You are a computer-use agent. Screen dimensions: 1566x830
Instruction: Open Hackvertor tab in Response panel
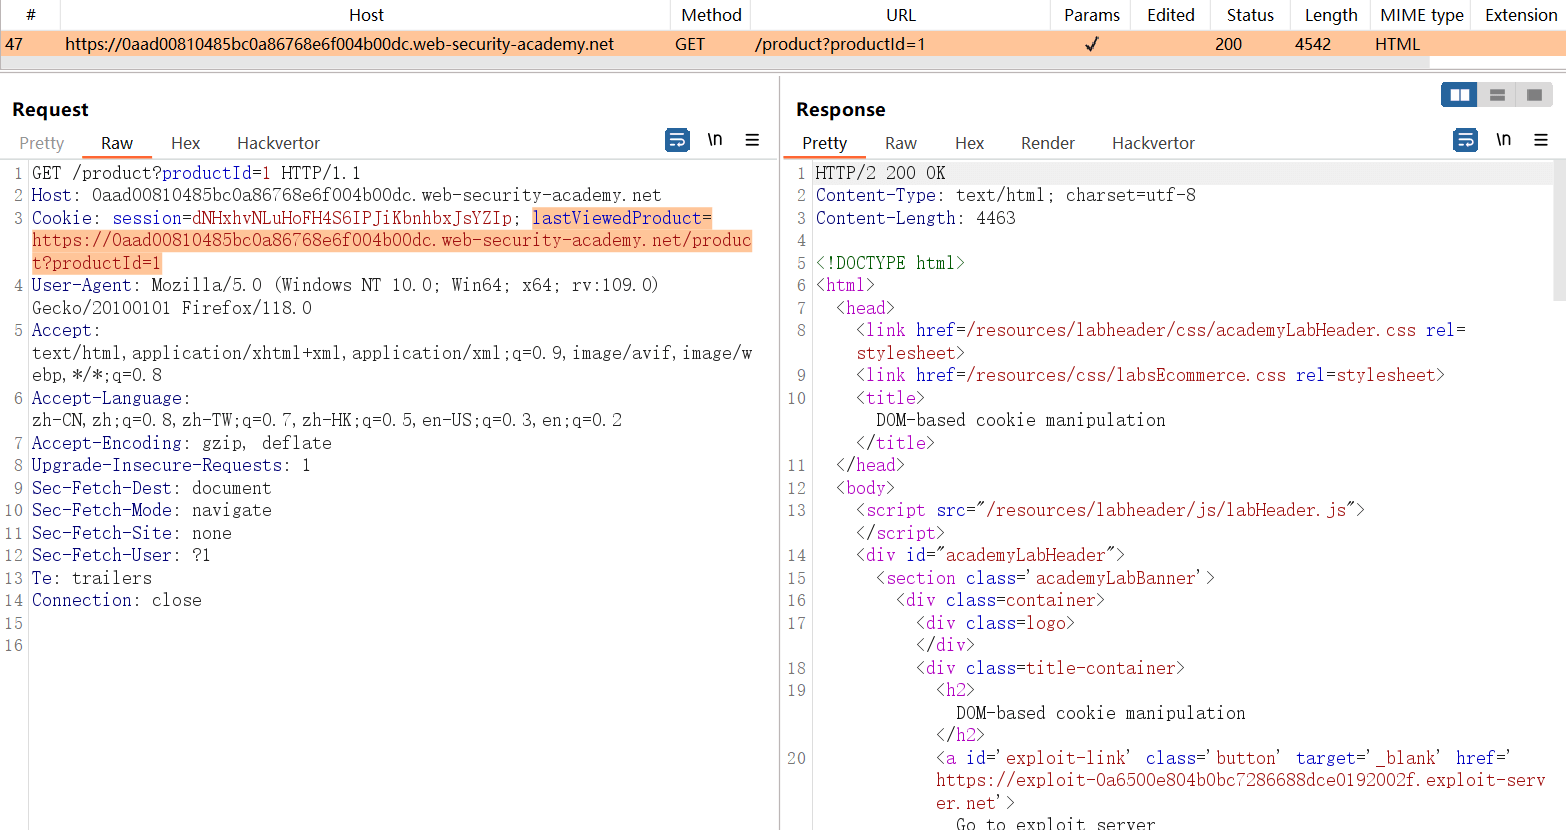1153,143
